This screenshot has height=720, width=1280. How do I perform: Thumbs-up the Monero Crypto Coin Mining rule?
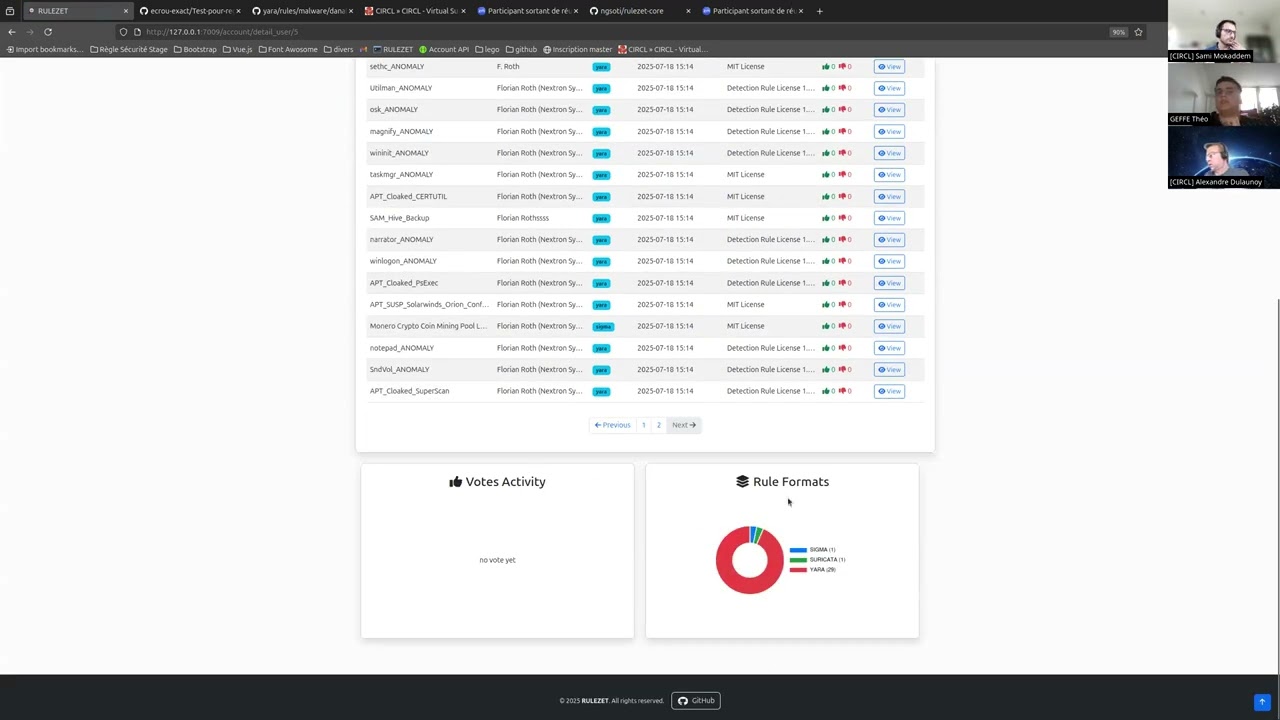click(x=826, y=326)
